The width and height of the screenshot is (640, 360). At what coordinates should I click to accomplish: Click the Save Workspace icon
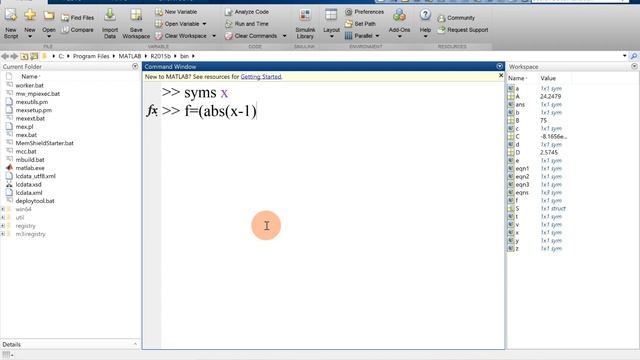click(136, 16)
